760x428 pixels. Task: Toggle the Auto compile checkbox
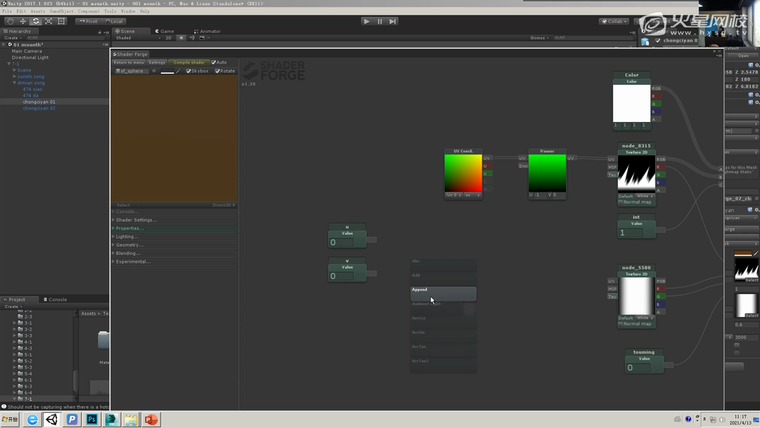(214, 62)
